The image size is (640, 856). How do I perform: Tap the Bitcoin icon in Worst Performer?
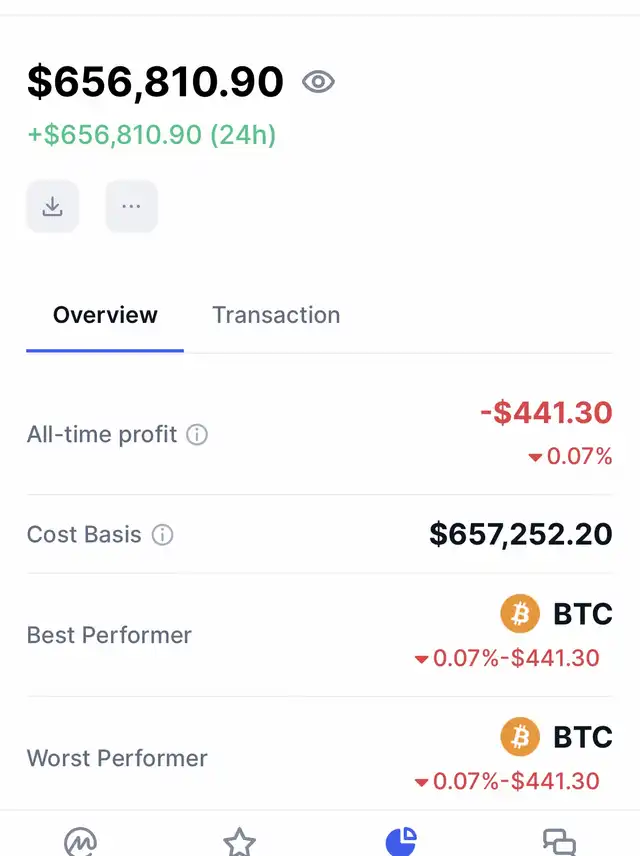tap(520, 738)
